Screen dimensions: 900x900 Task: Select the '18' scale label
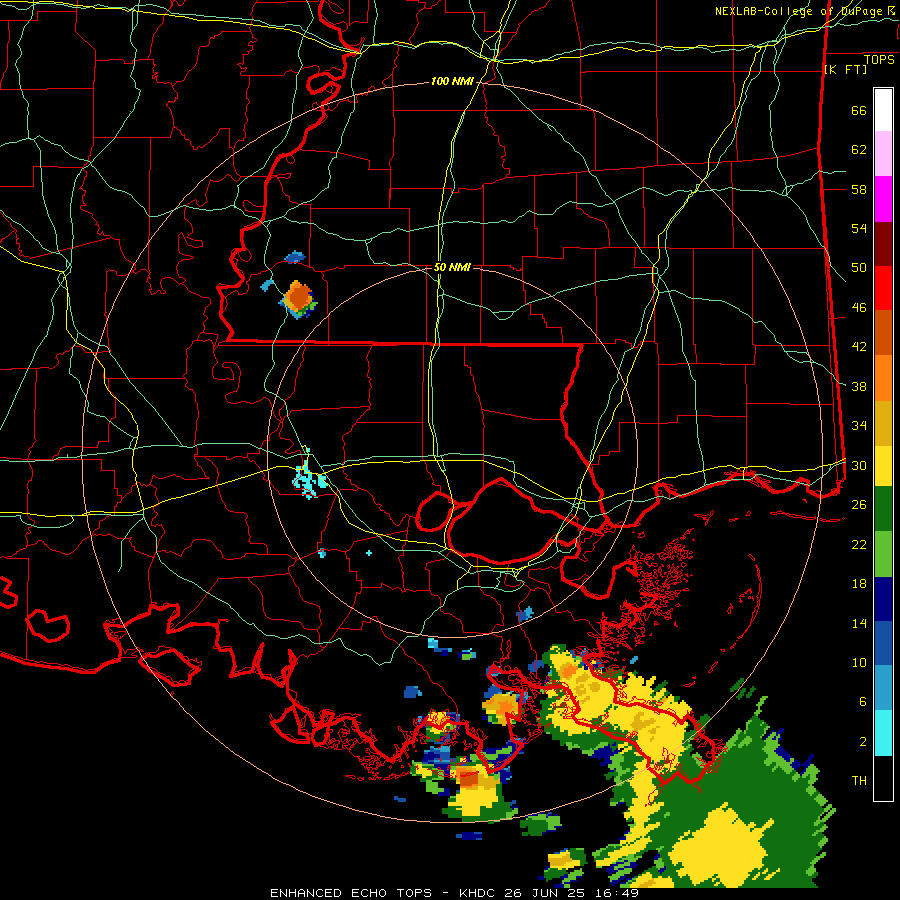pos(859,584)
